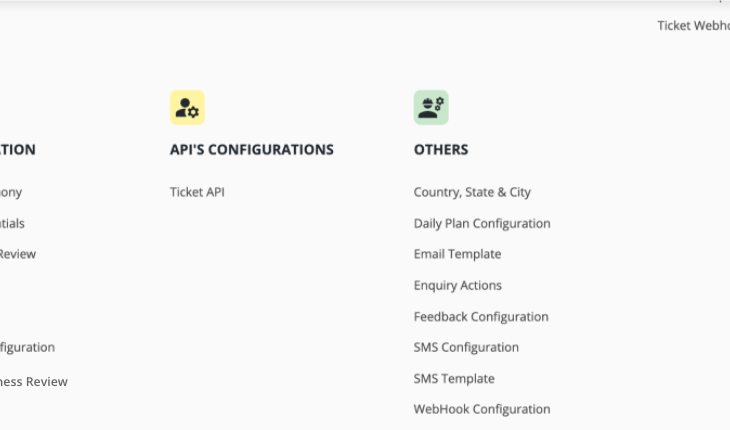730x430 pixels.
Task: Open WebHook Configuration link
Action: (482, 409)
